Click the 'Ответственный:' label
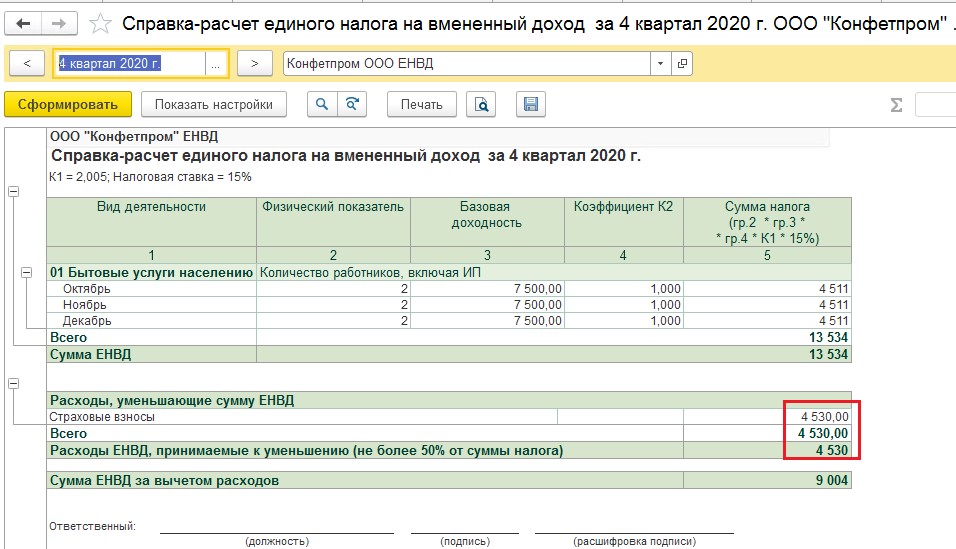 pyautogui.click(x=93, y=526)
